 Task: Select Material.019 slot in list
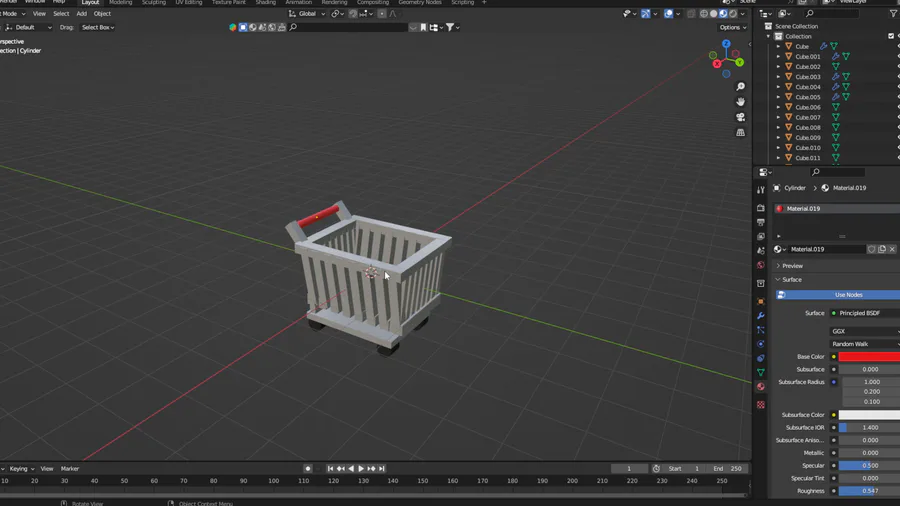pyautogui.click(x=837, y=209)
